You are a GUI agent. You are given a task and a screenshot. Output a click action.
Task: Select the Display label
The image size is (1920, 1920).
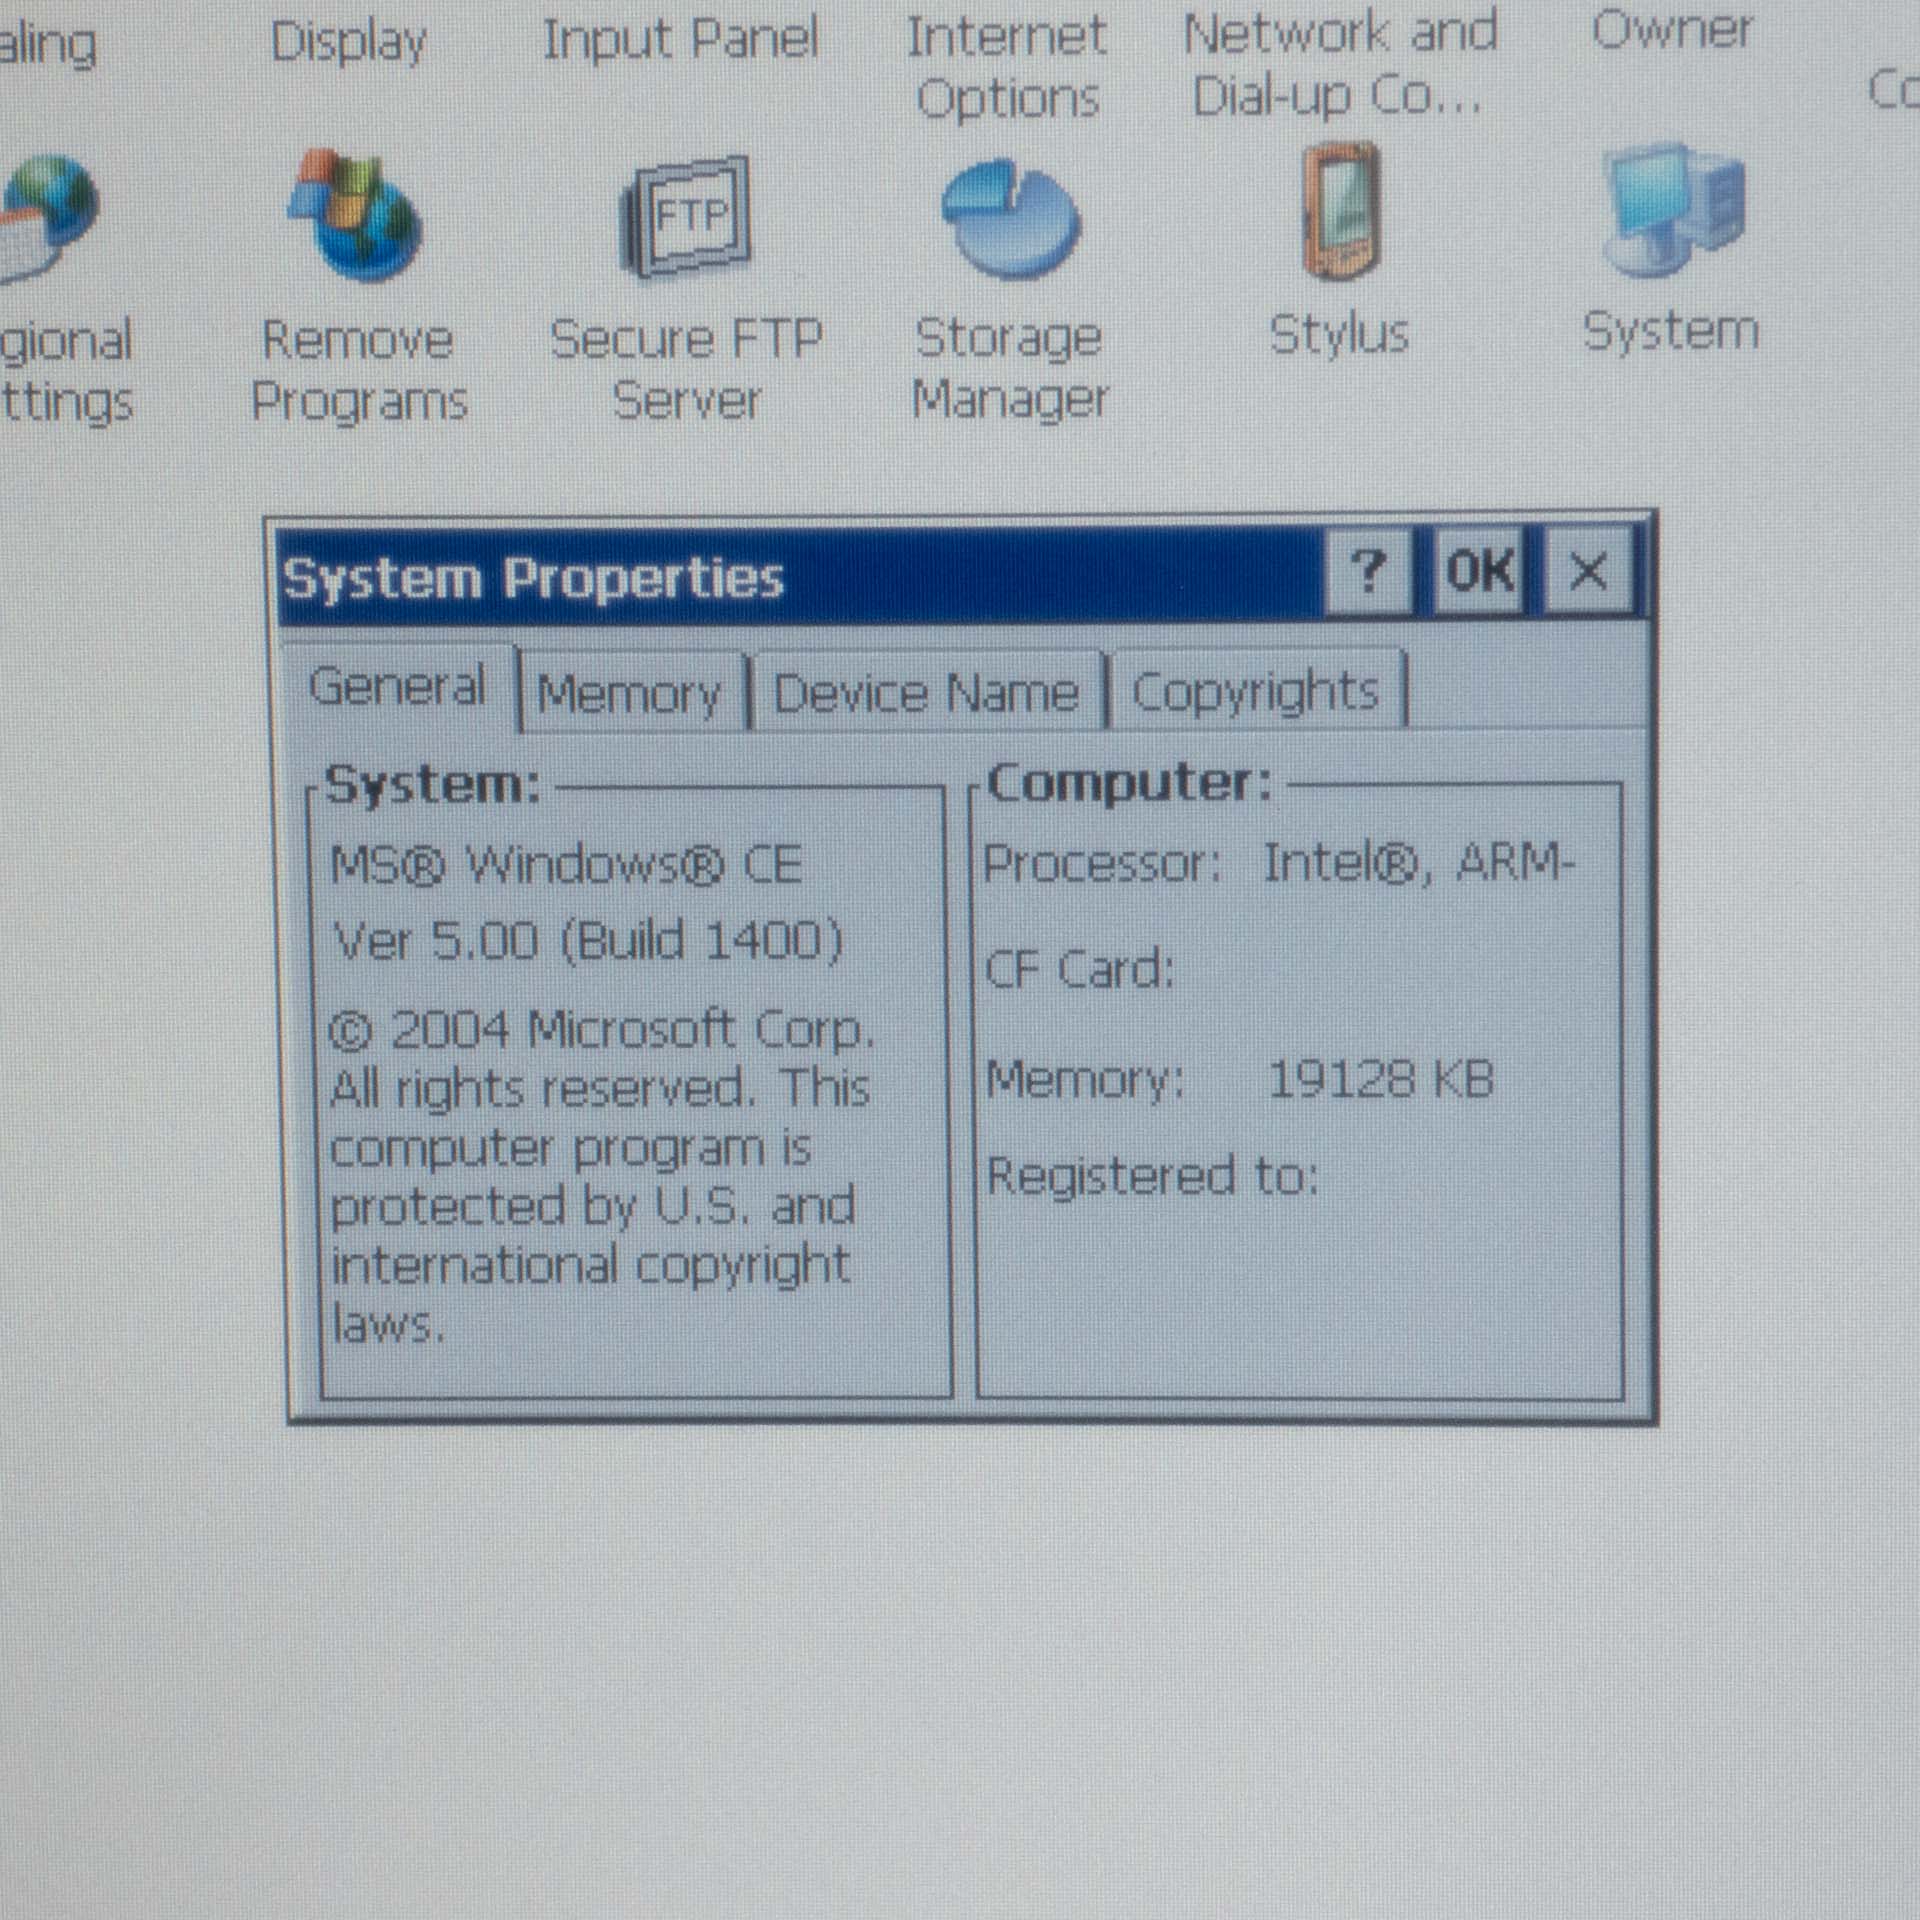point(349,43)
